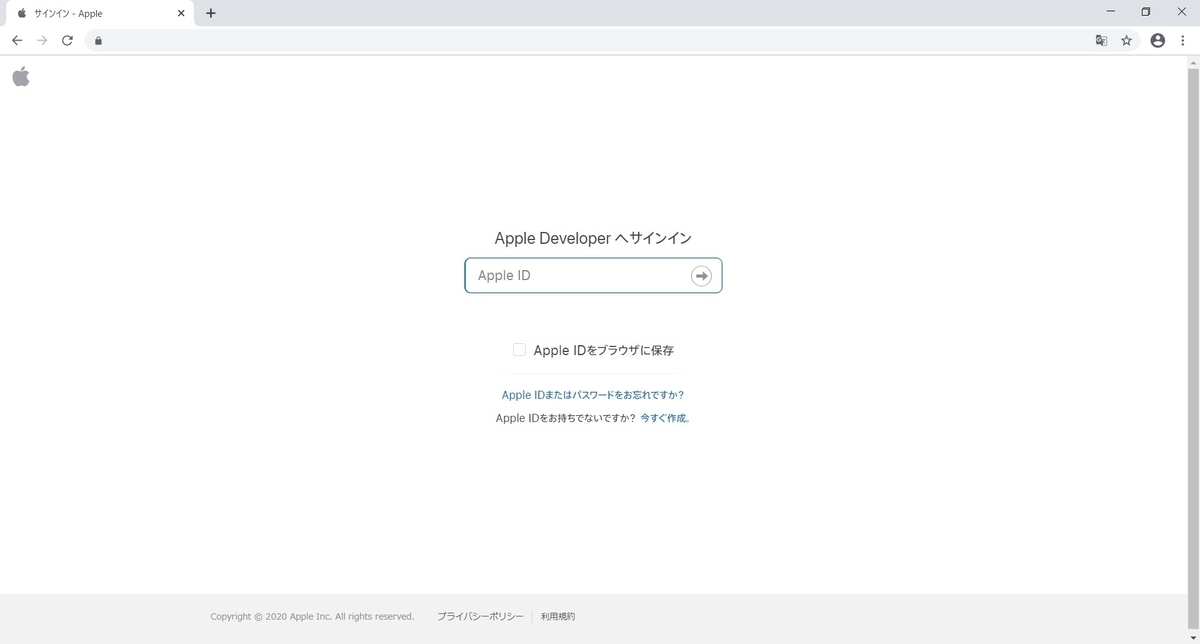Reload the page

tap(67, 40)
